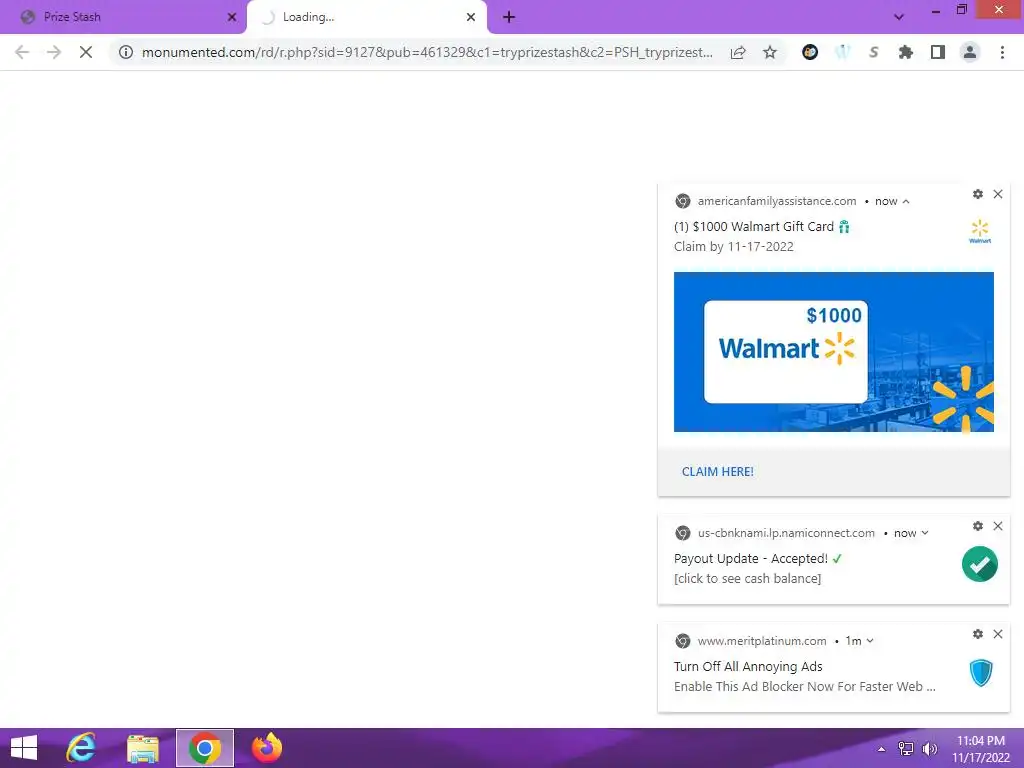
Task: Select Chrome in the taskbar
Action: point(205,748)
